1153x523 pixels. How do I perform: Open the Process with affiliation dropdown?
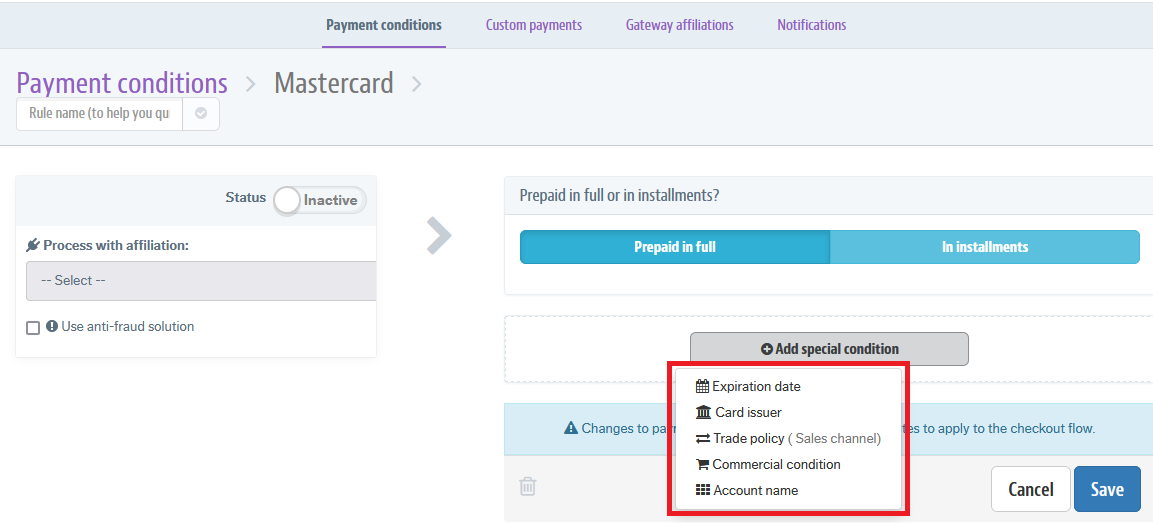pyautogui.click(x=201, y=281)
